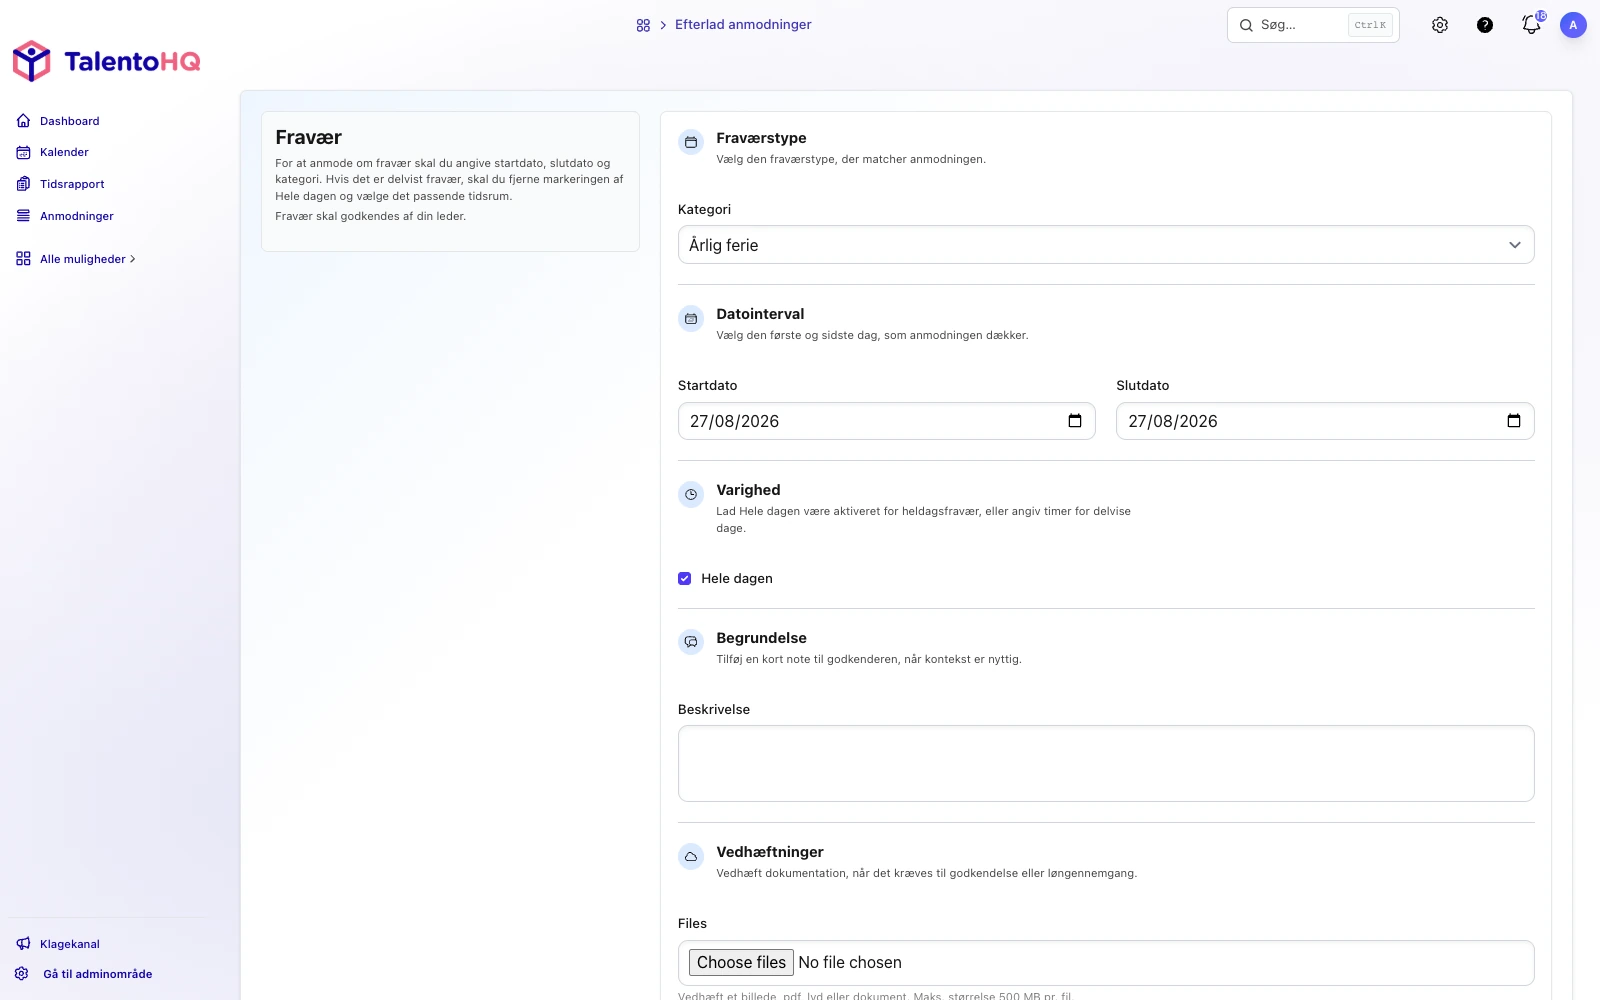Click the Slutdato date field

click(1325, 421)
